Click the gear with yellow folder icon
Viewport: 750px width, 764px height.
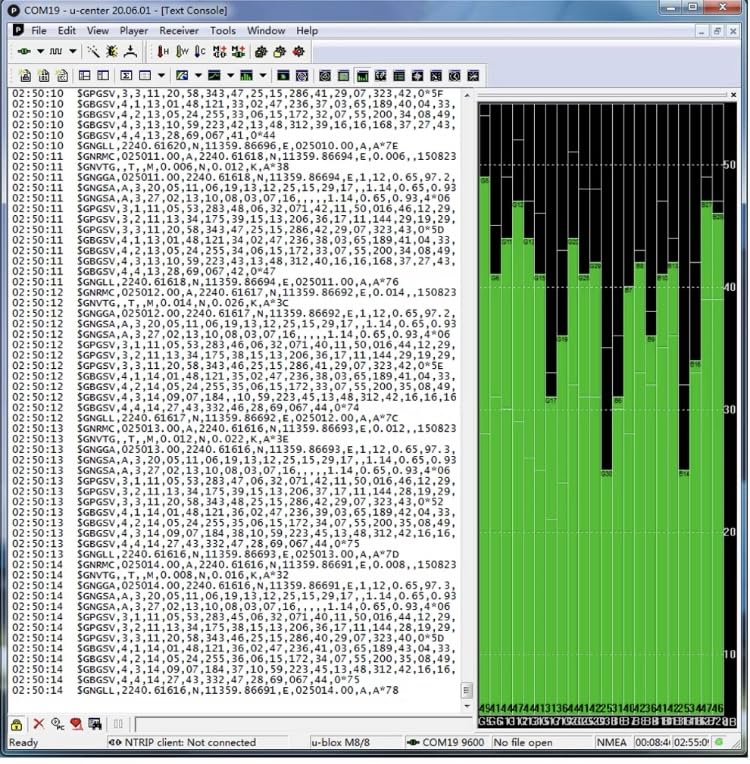[280, 51]
